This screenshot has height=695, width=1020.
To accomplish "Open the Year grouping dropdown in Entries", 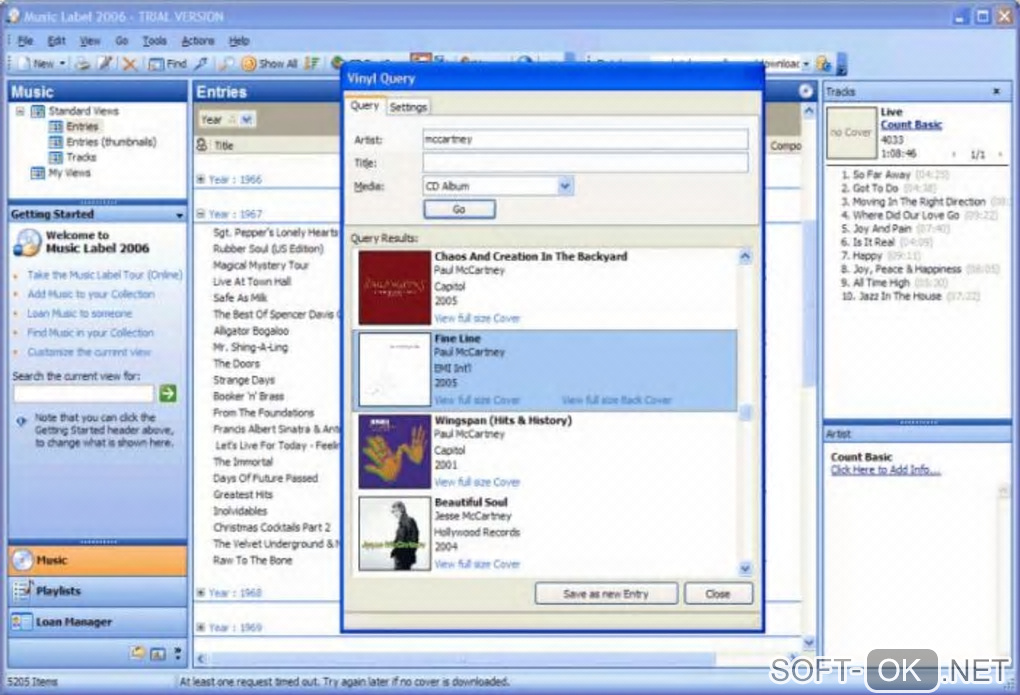I will 247,120.
